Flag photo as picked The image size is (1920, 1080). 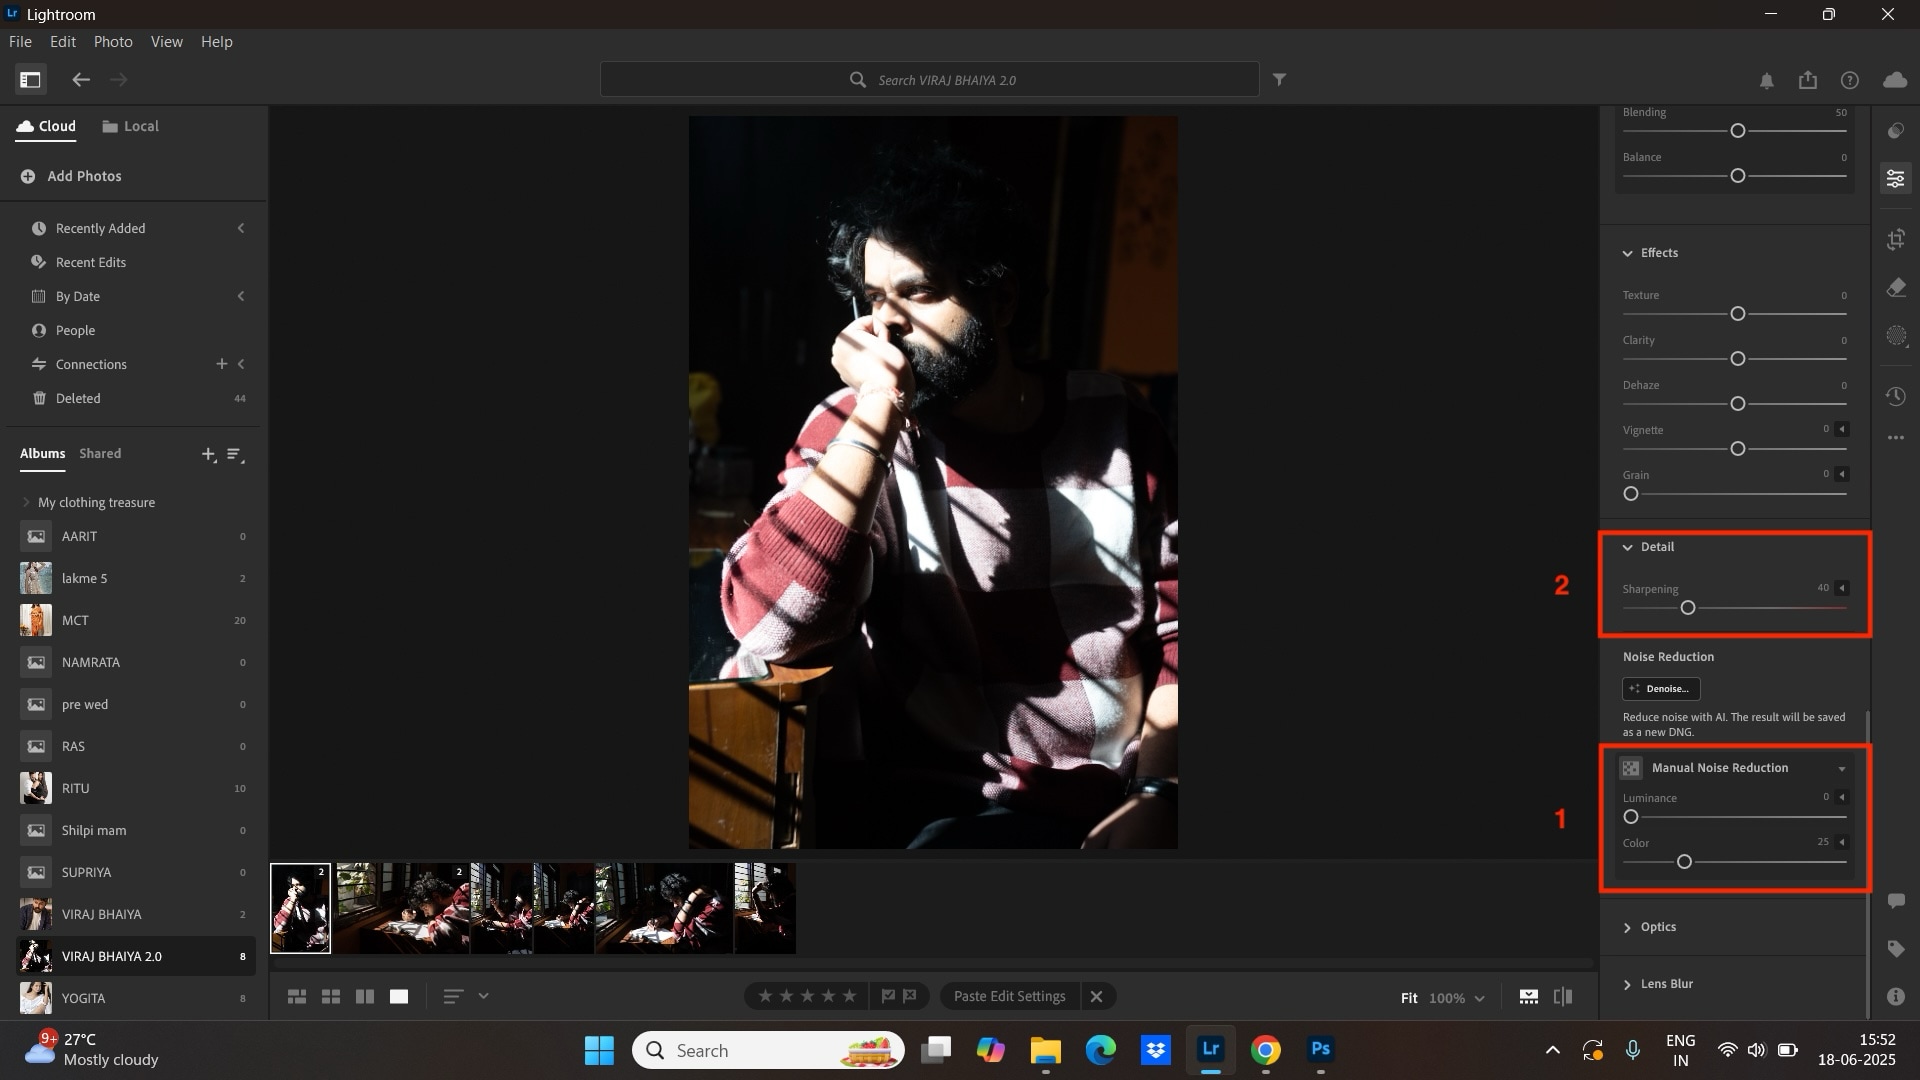click(x=888, y=996)
